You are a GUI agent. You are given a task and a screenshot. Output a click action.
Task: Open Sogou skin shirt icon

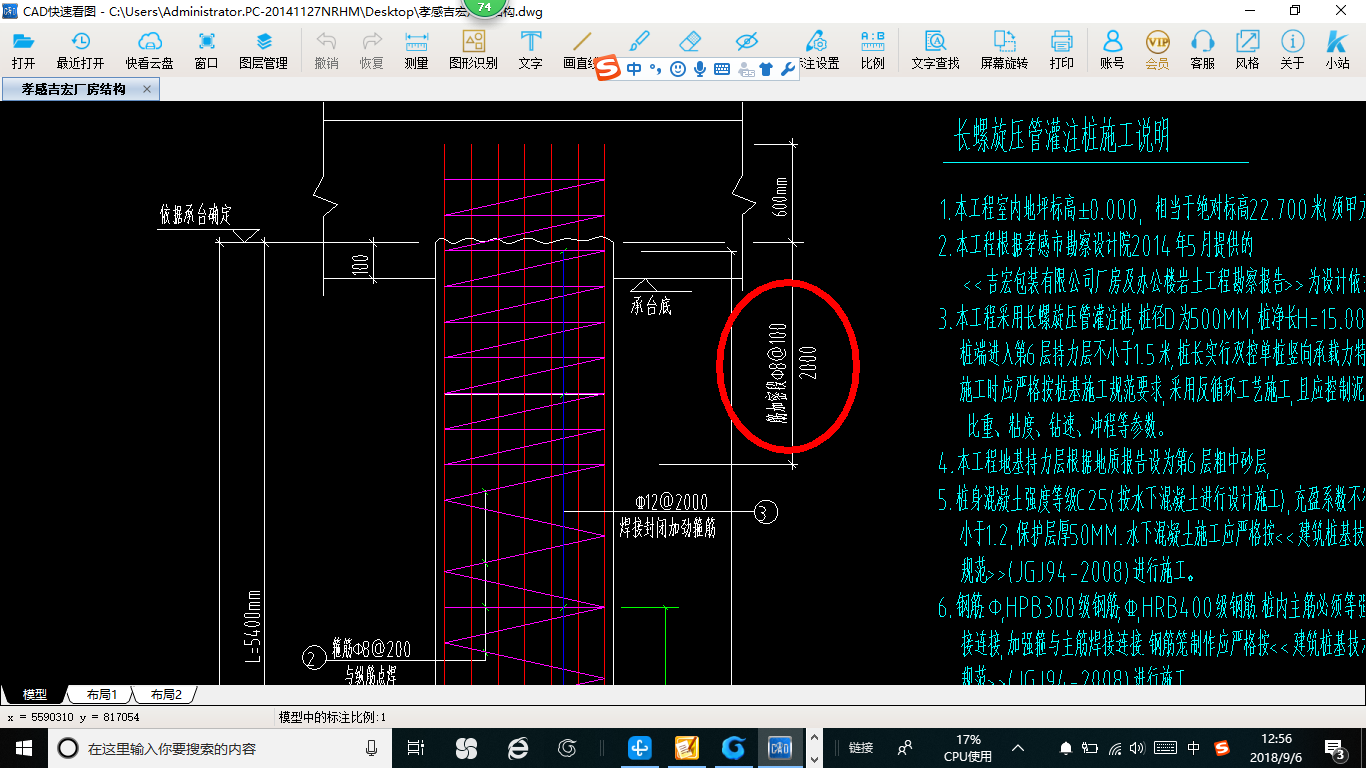tap(766, 69)
